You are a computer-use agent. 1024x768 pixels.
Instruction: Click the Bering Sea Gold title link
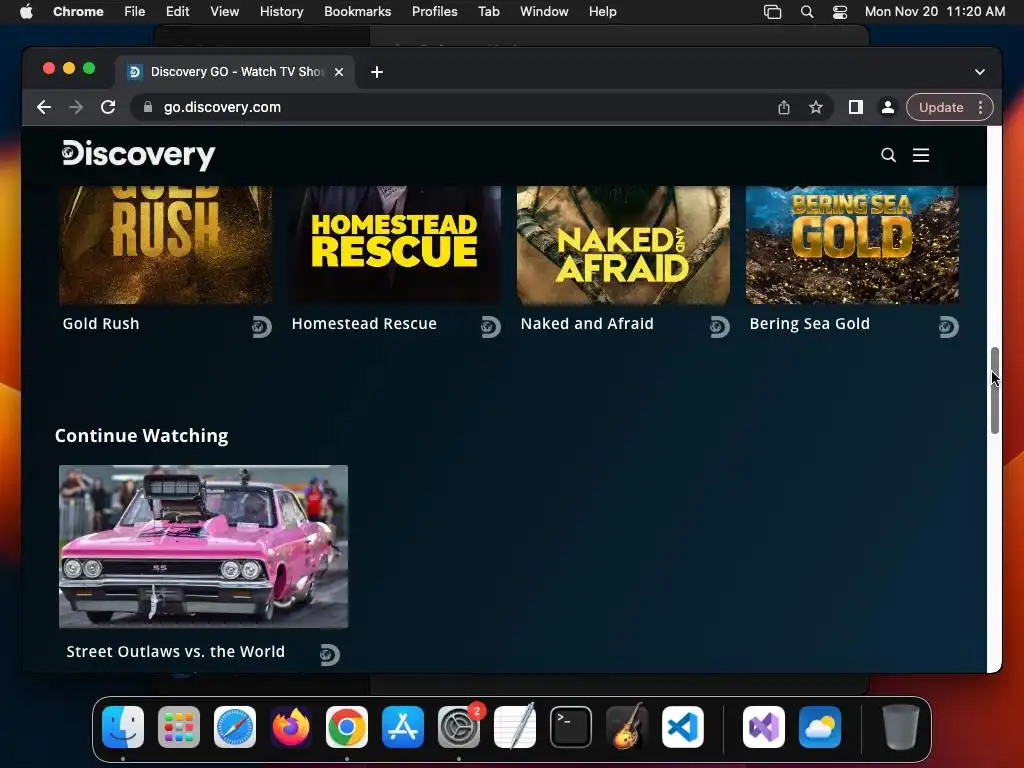[809, 323]
